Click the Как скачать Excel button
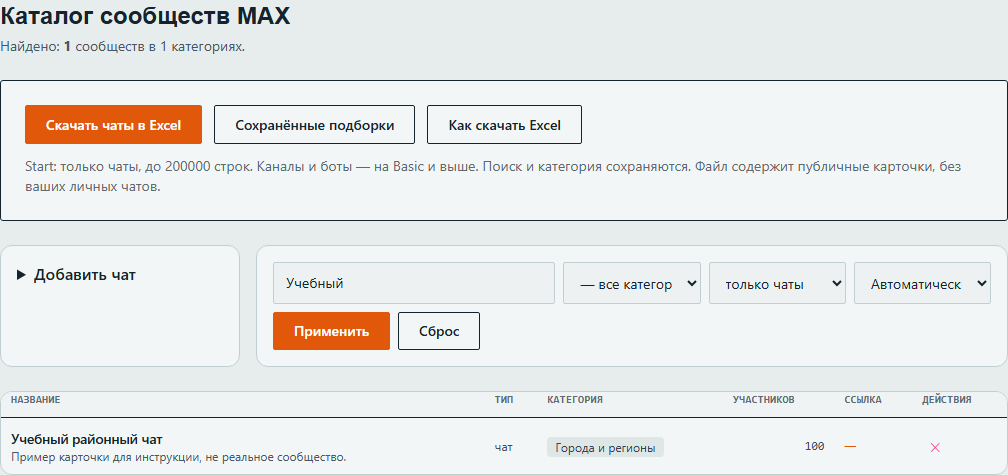 point(505,125)
